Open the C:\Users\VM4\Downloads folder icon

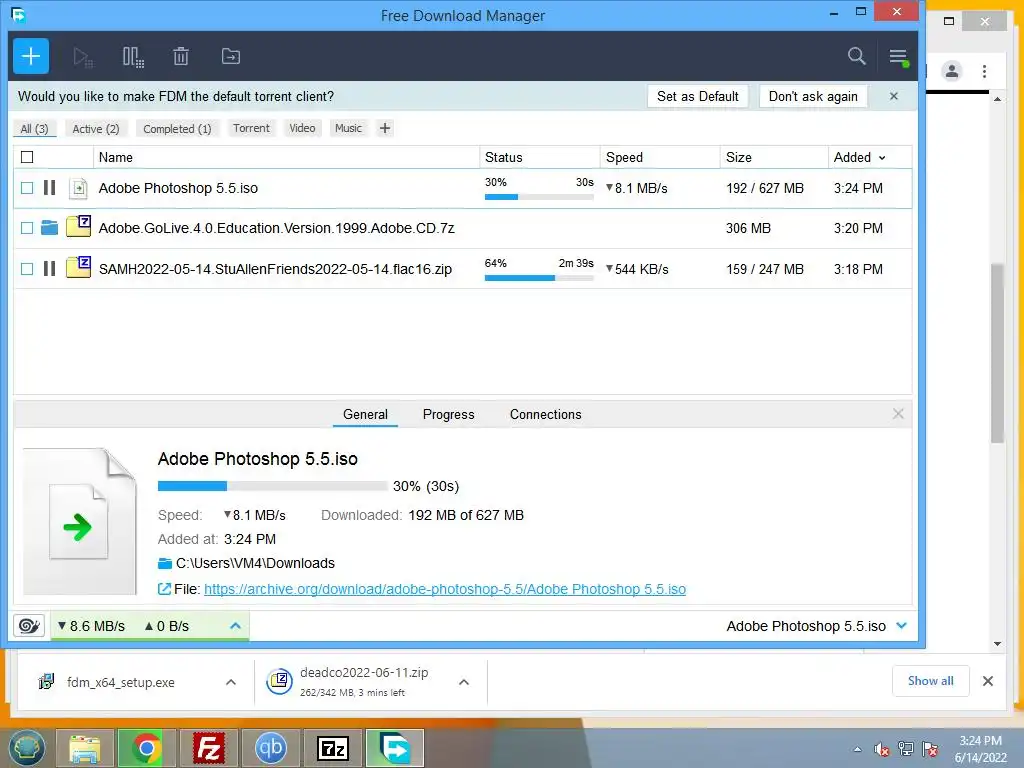tap(165, 564)
